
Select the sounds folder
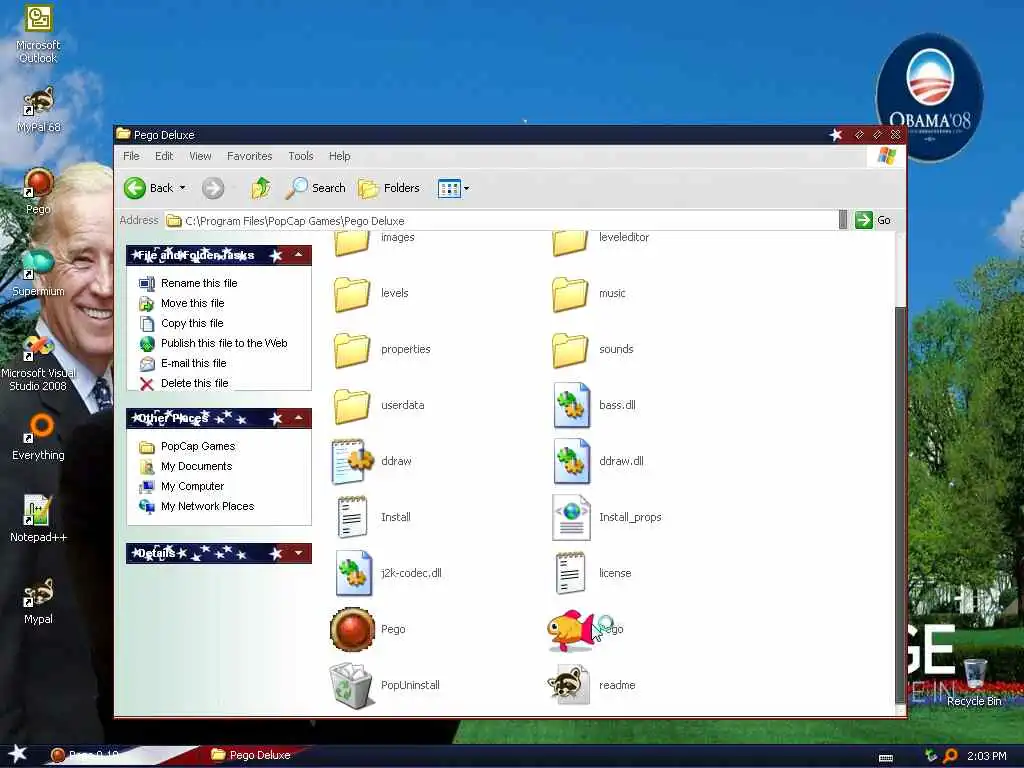pyautogui.click(x=592, y=350)
